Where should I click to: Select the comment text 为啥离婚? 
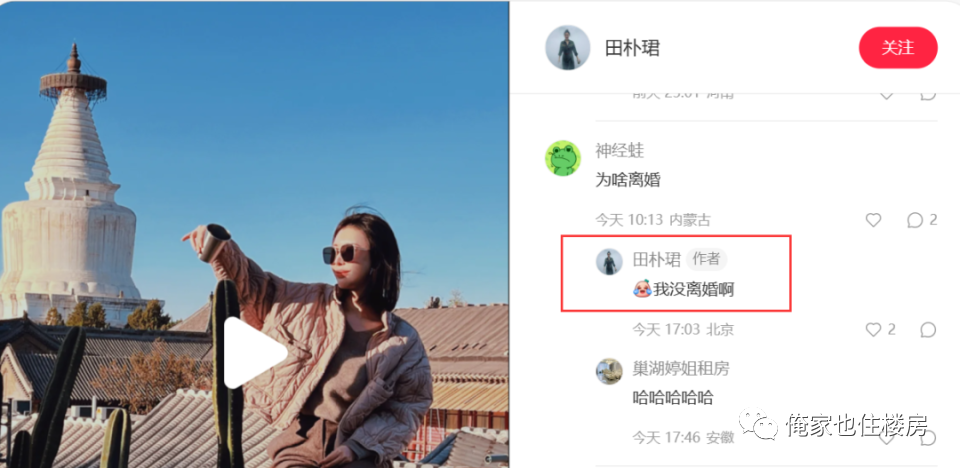click(628, 179)
